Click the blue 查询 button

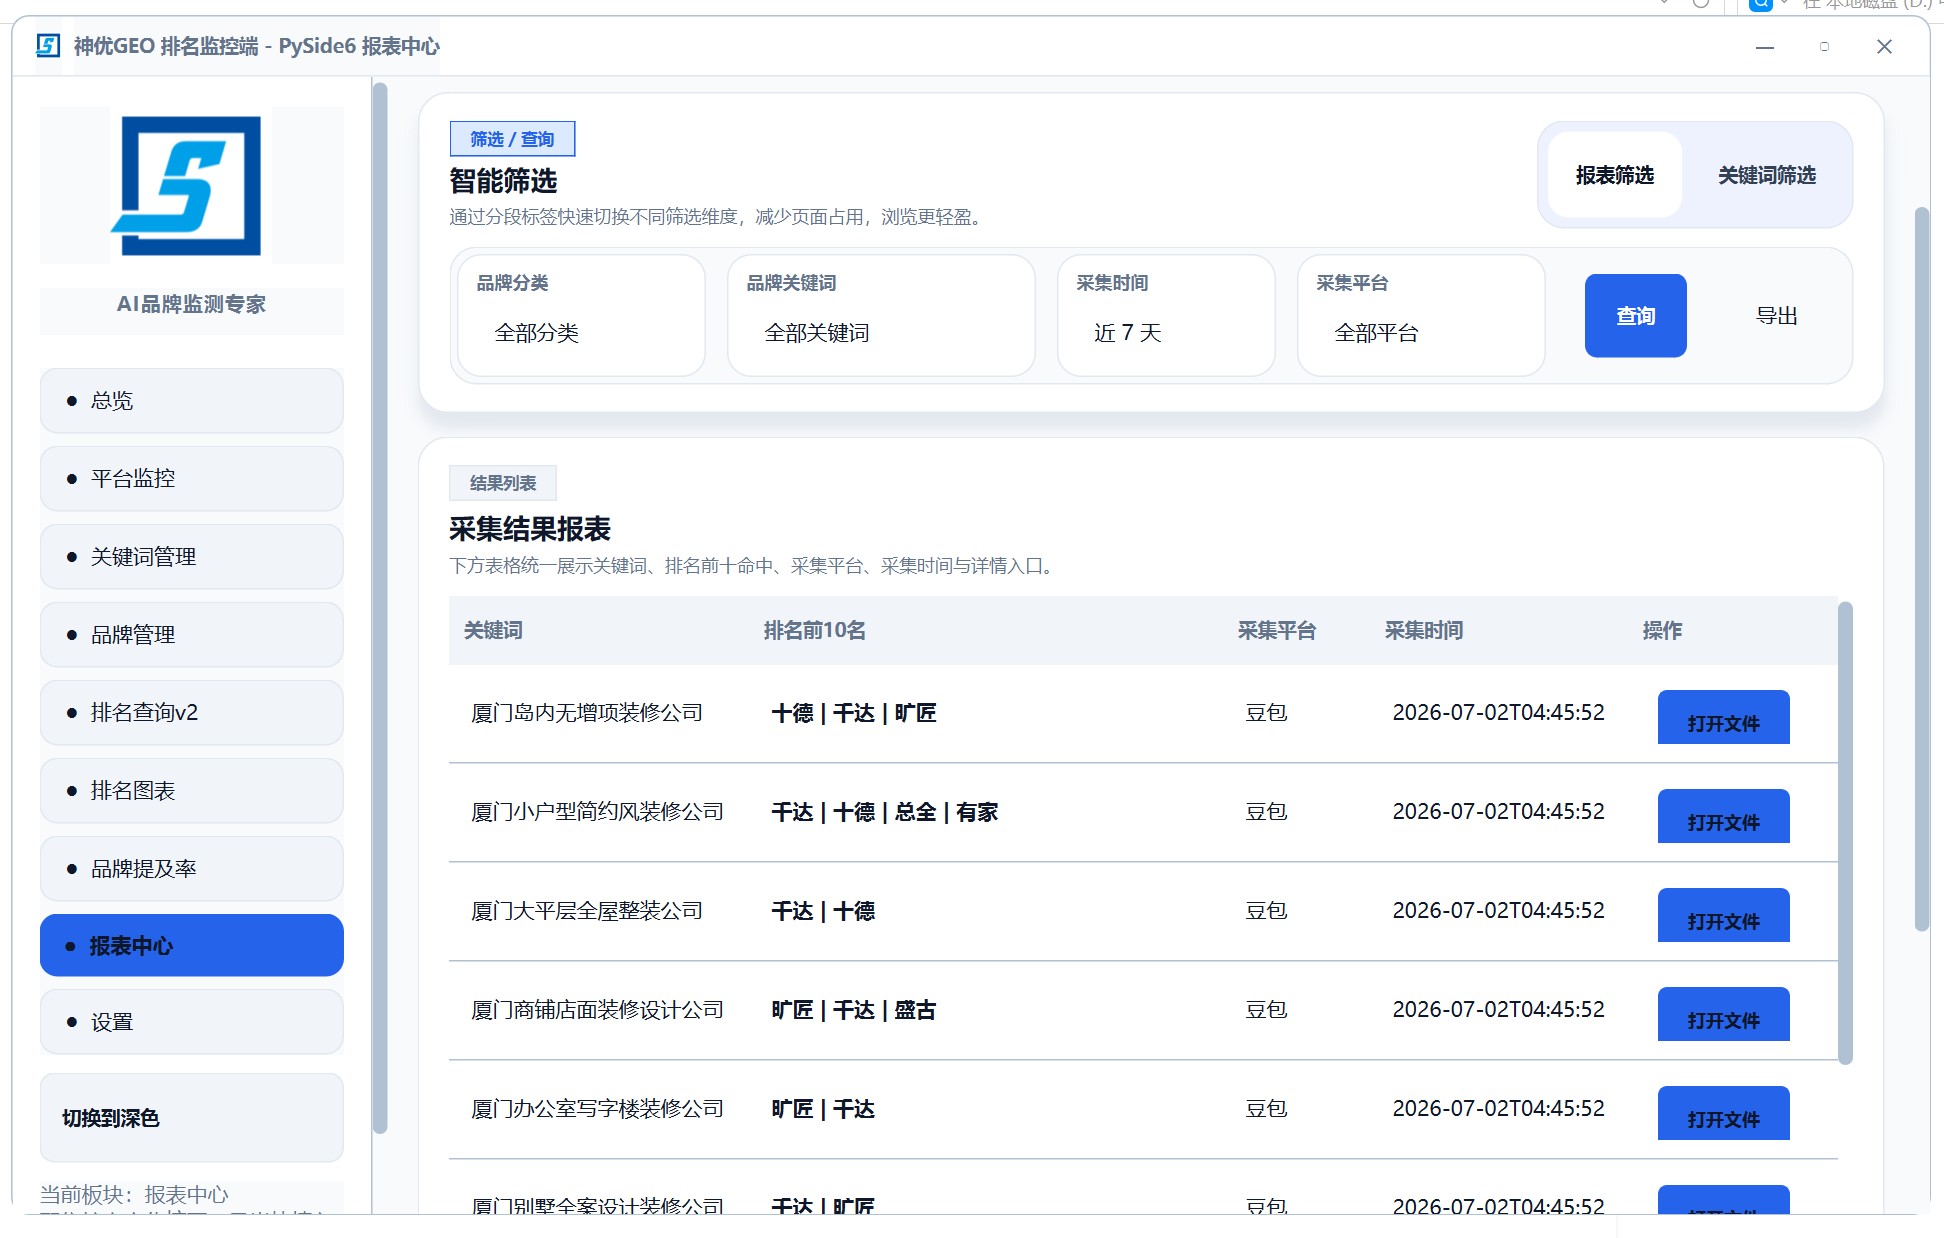pos(1635,316)
